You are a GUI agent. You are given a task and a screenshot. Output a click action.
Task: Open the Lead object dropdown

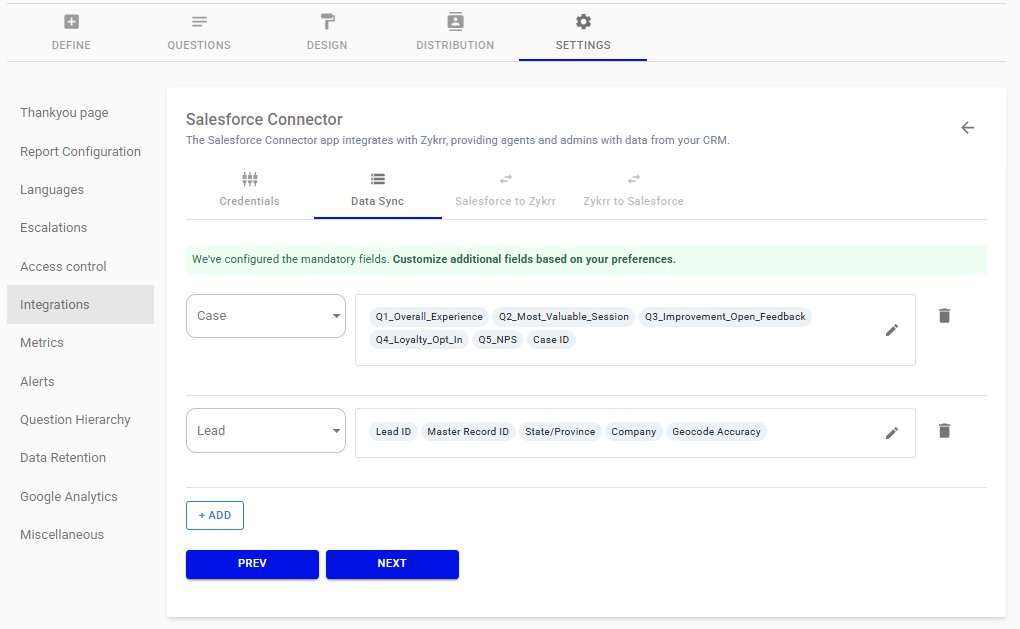[x=265, y=431]
